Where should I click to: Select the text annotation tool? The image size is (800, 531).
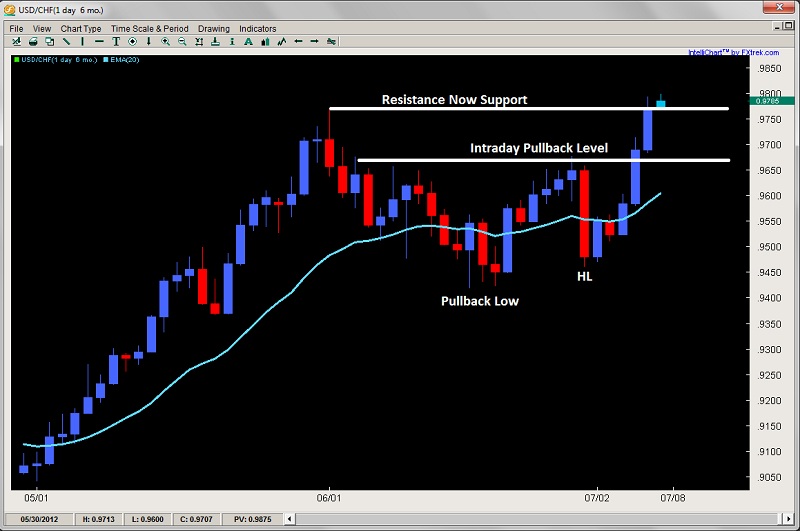point(116,41)
